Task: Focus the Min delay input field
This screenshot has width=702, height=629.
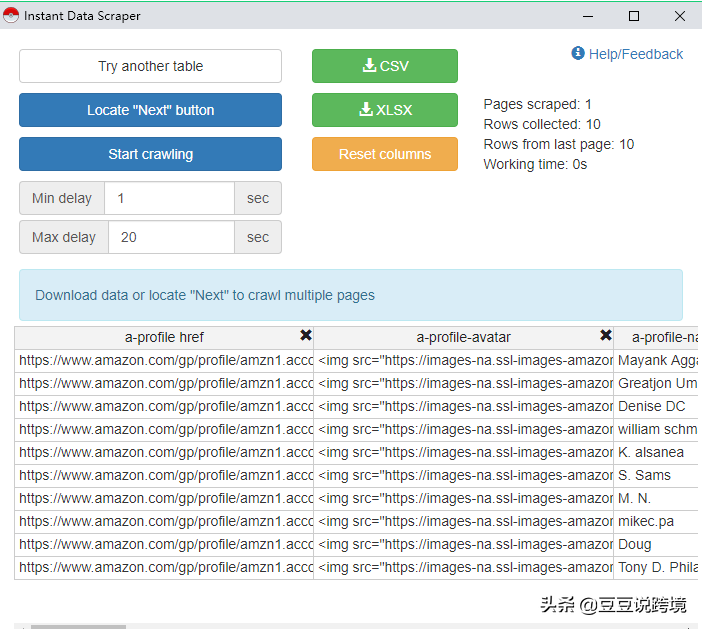Action: [x=169, y=198]
